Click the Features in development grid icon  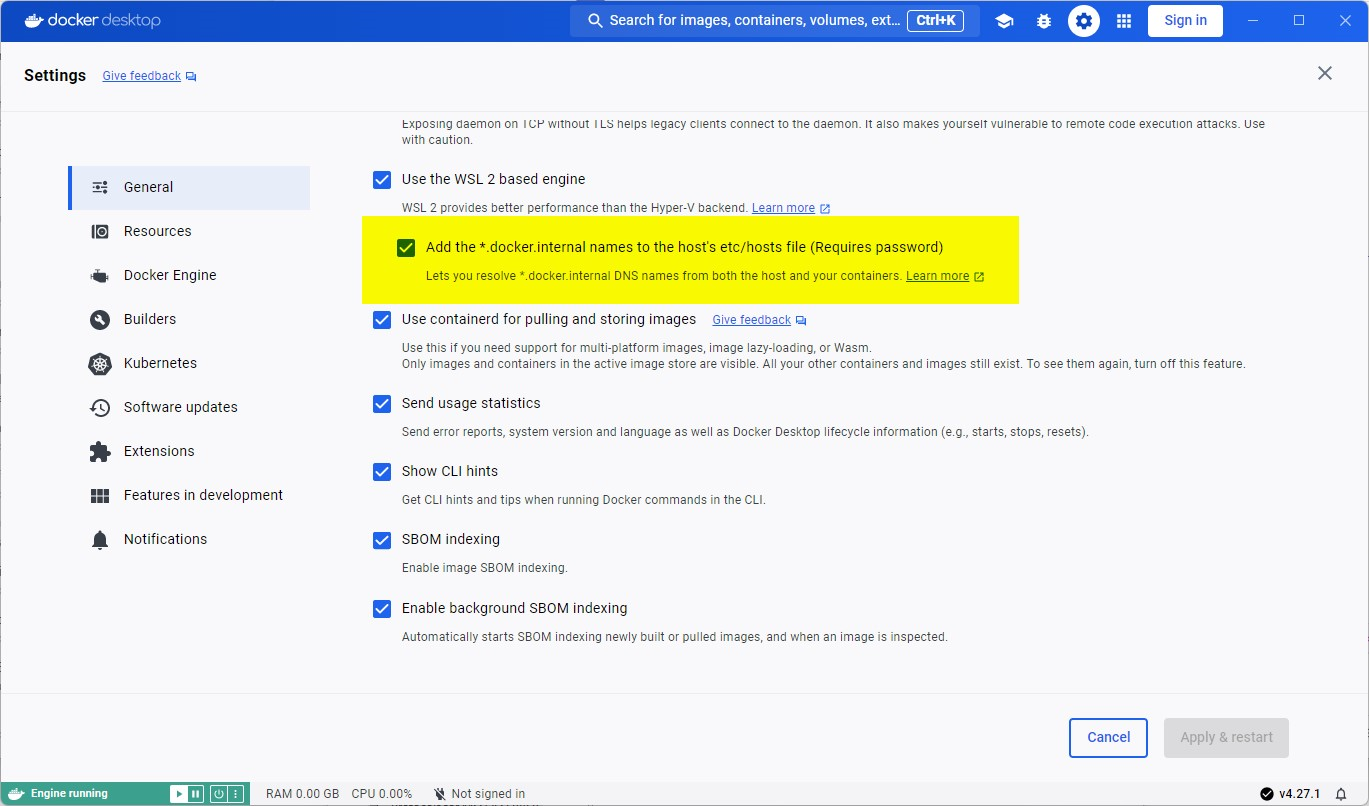click(x=100, y=495)
